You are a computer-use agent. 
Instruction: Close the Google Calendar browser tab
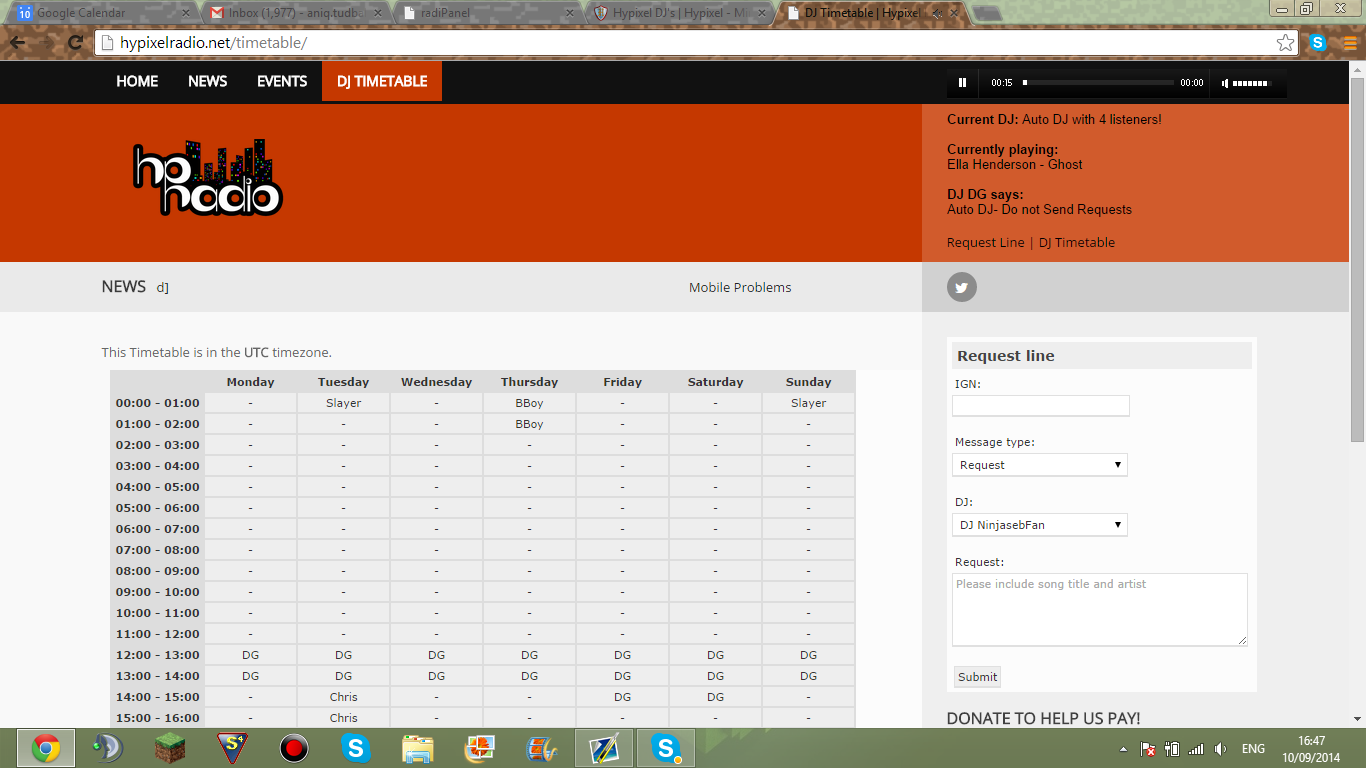pos(185,13)
